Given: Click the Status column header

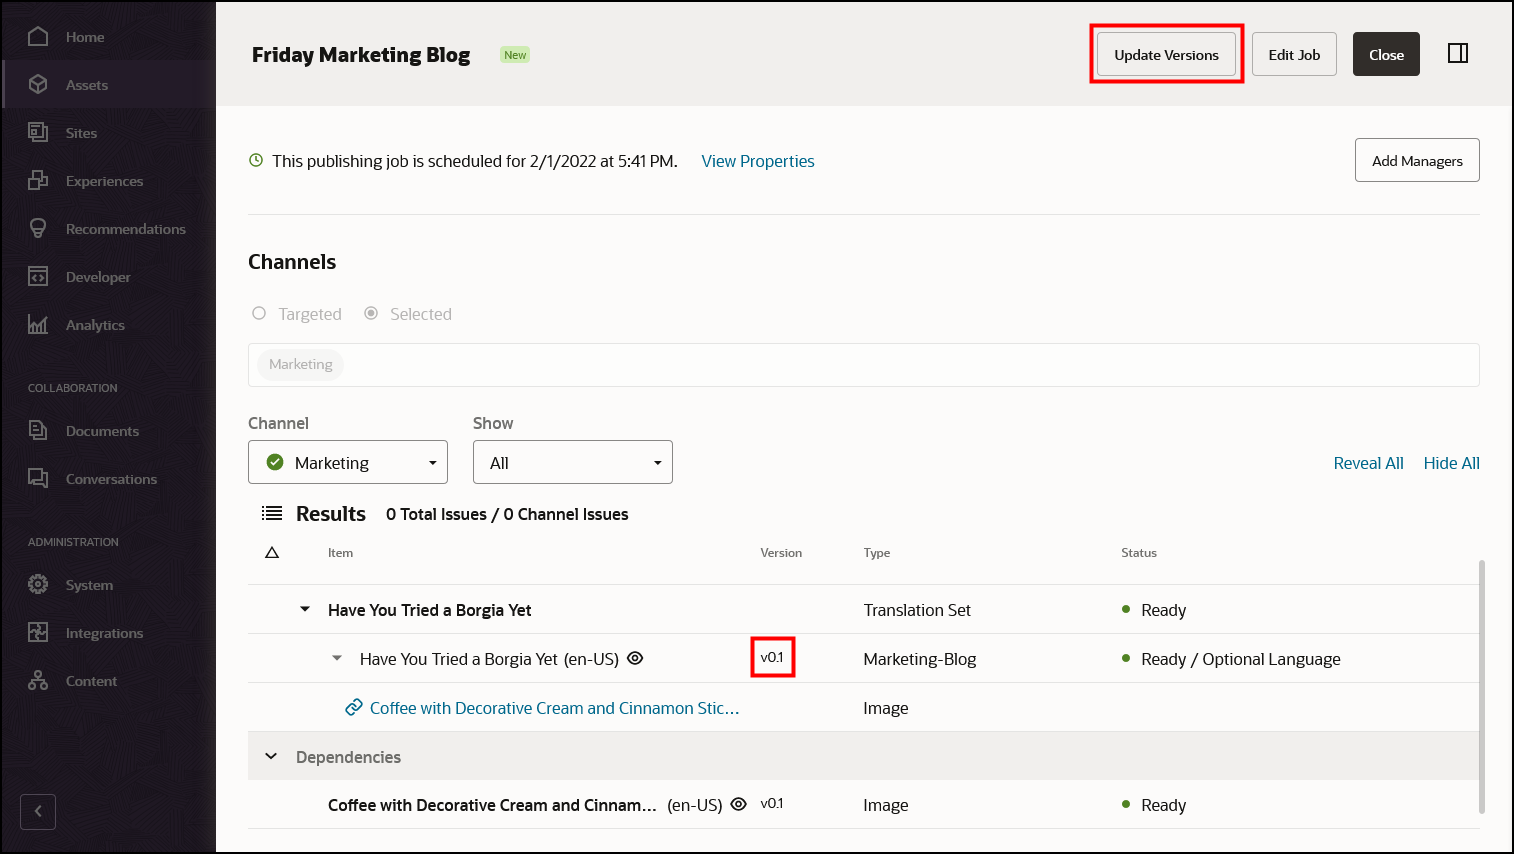Looking at the screenshot, I should click(x=1139, y=553).
